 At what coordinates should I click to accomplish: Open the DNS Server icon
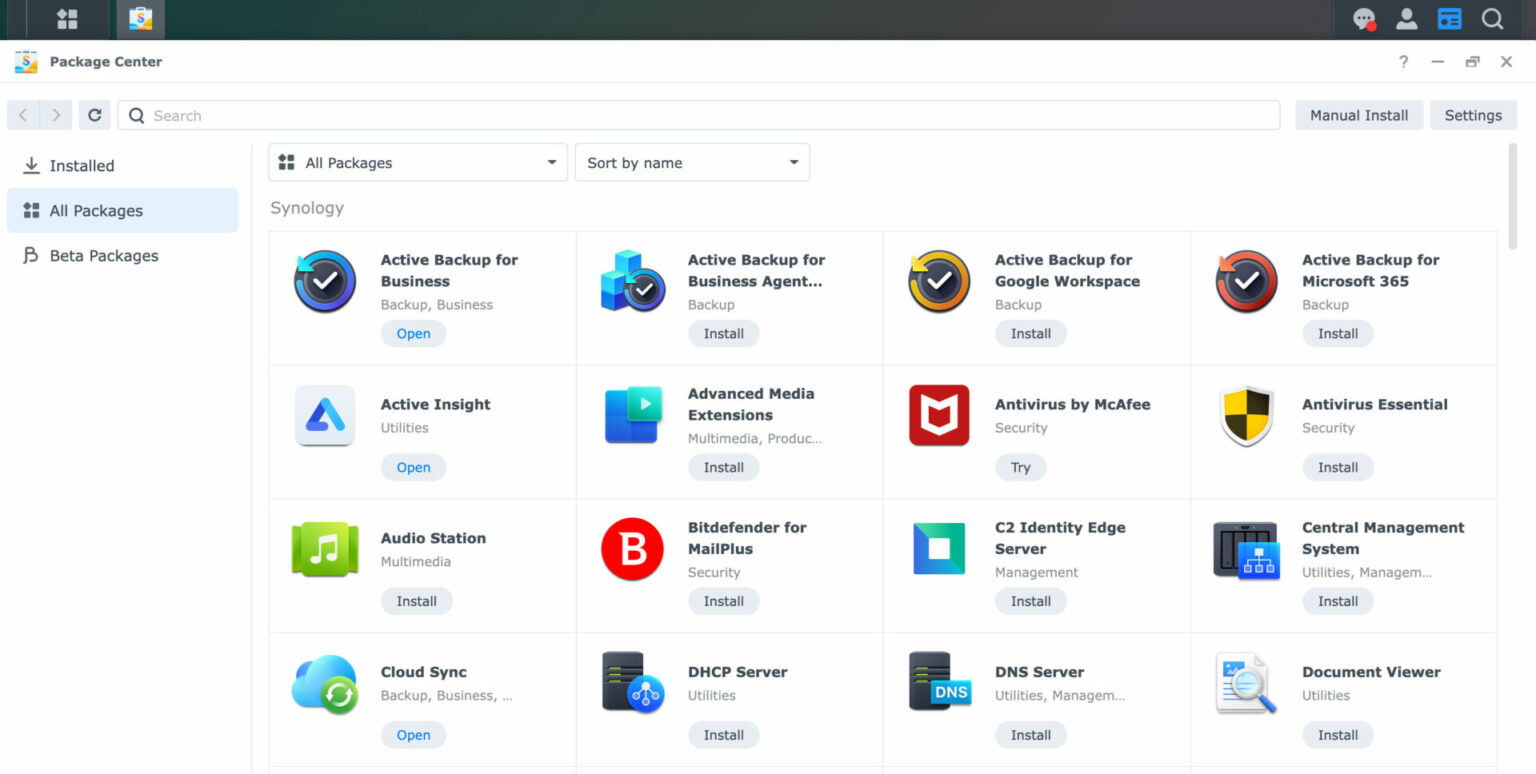938,683
